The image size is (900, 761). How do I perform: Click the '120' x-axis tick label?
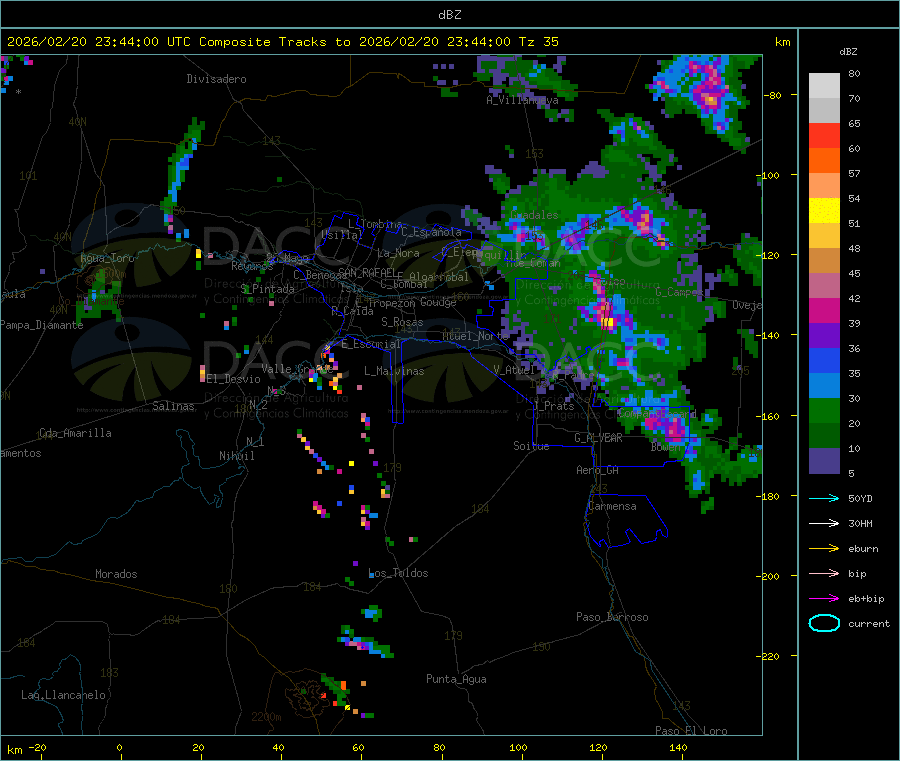coord(598,748)
